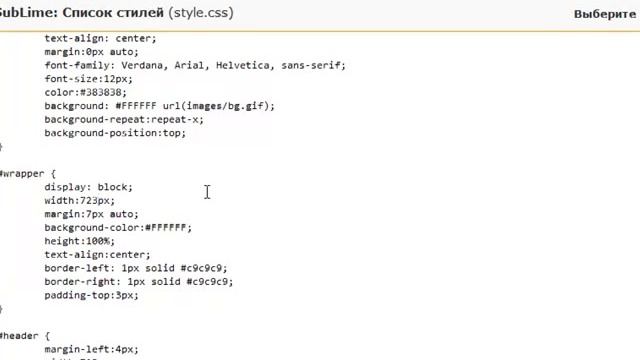Place cursor on background-repeat:repeat-x line
640x360 pixels.
click(x=124, y=120)
